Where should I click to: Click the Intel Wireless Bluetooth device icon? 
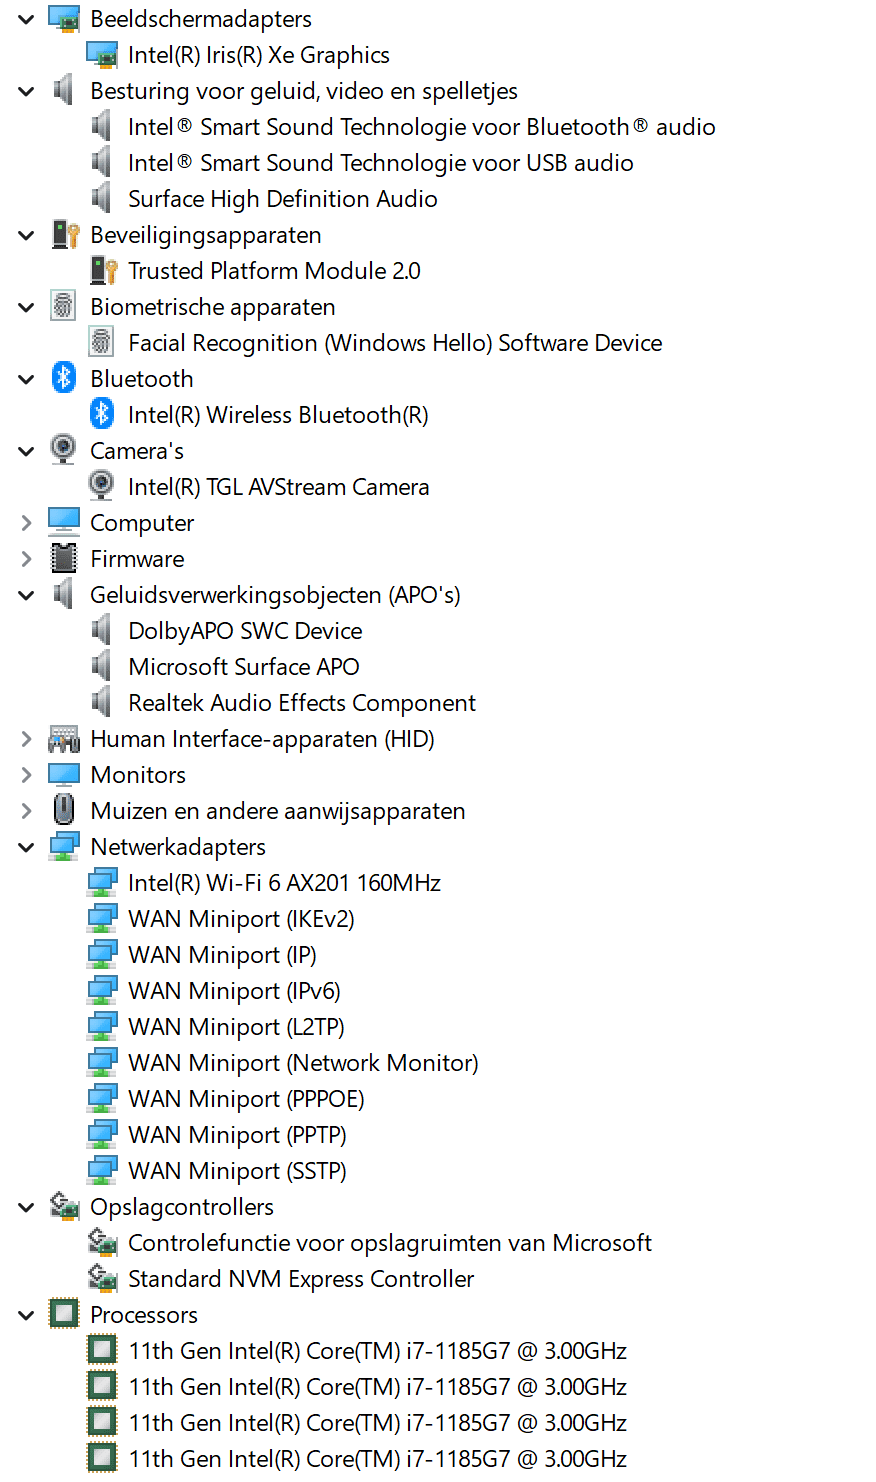(x=102, y=414)
